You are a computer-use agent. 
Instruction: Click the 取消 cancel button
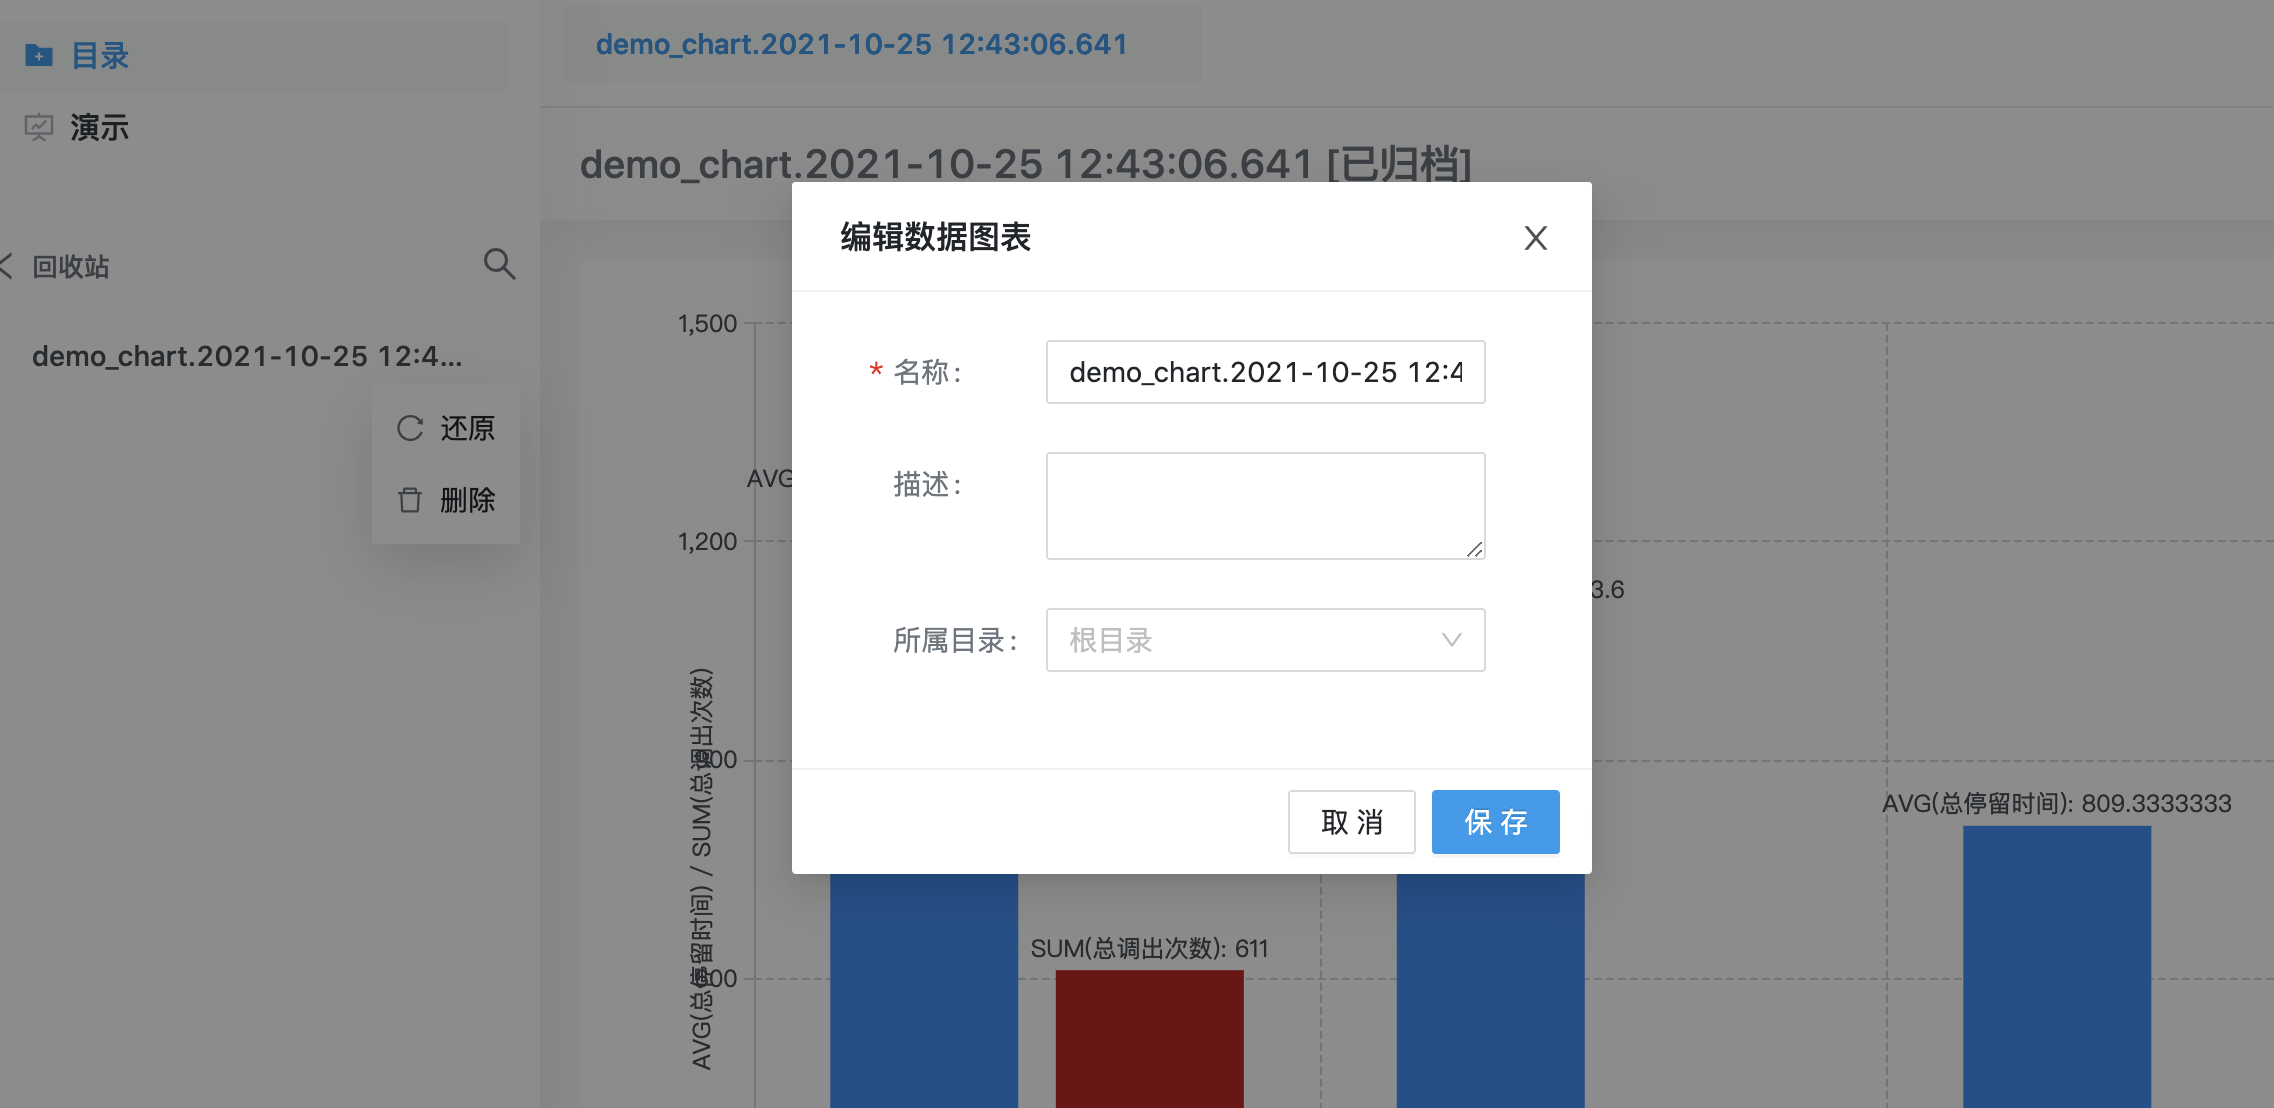1351,822
